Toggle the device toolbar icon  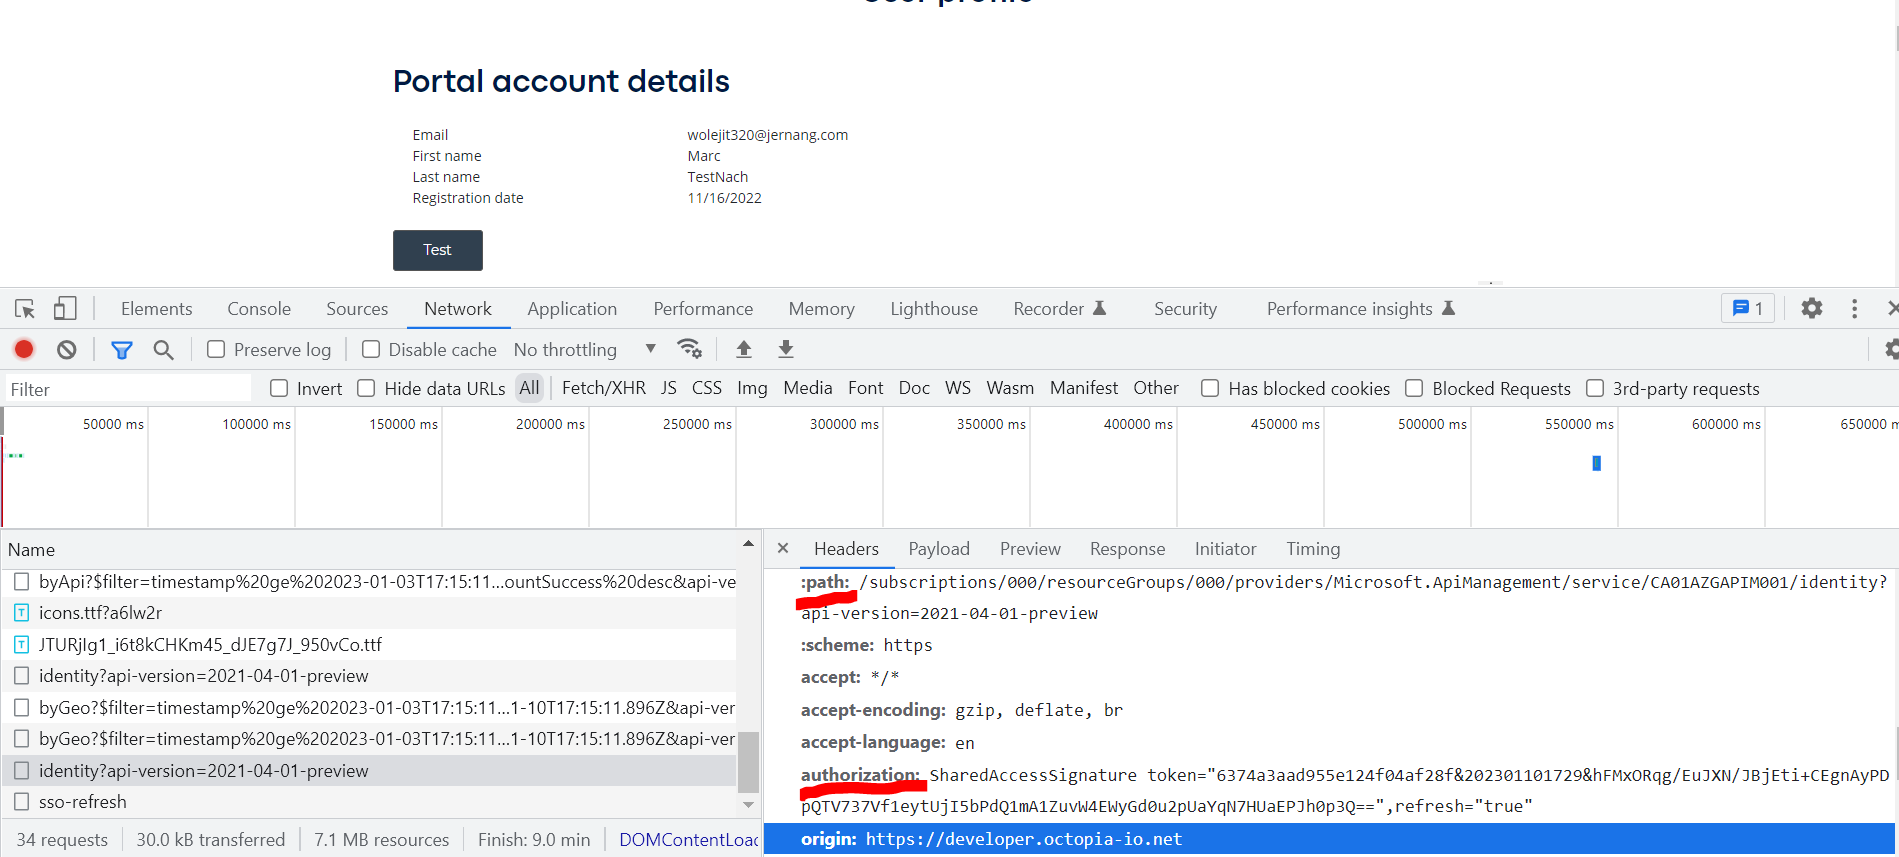[65, 309]
